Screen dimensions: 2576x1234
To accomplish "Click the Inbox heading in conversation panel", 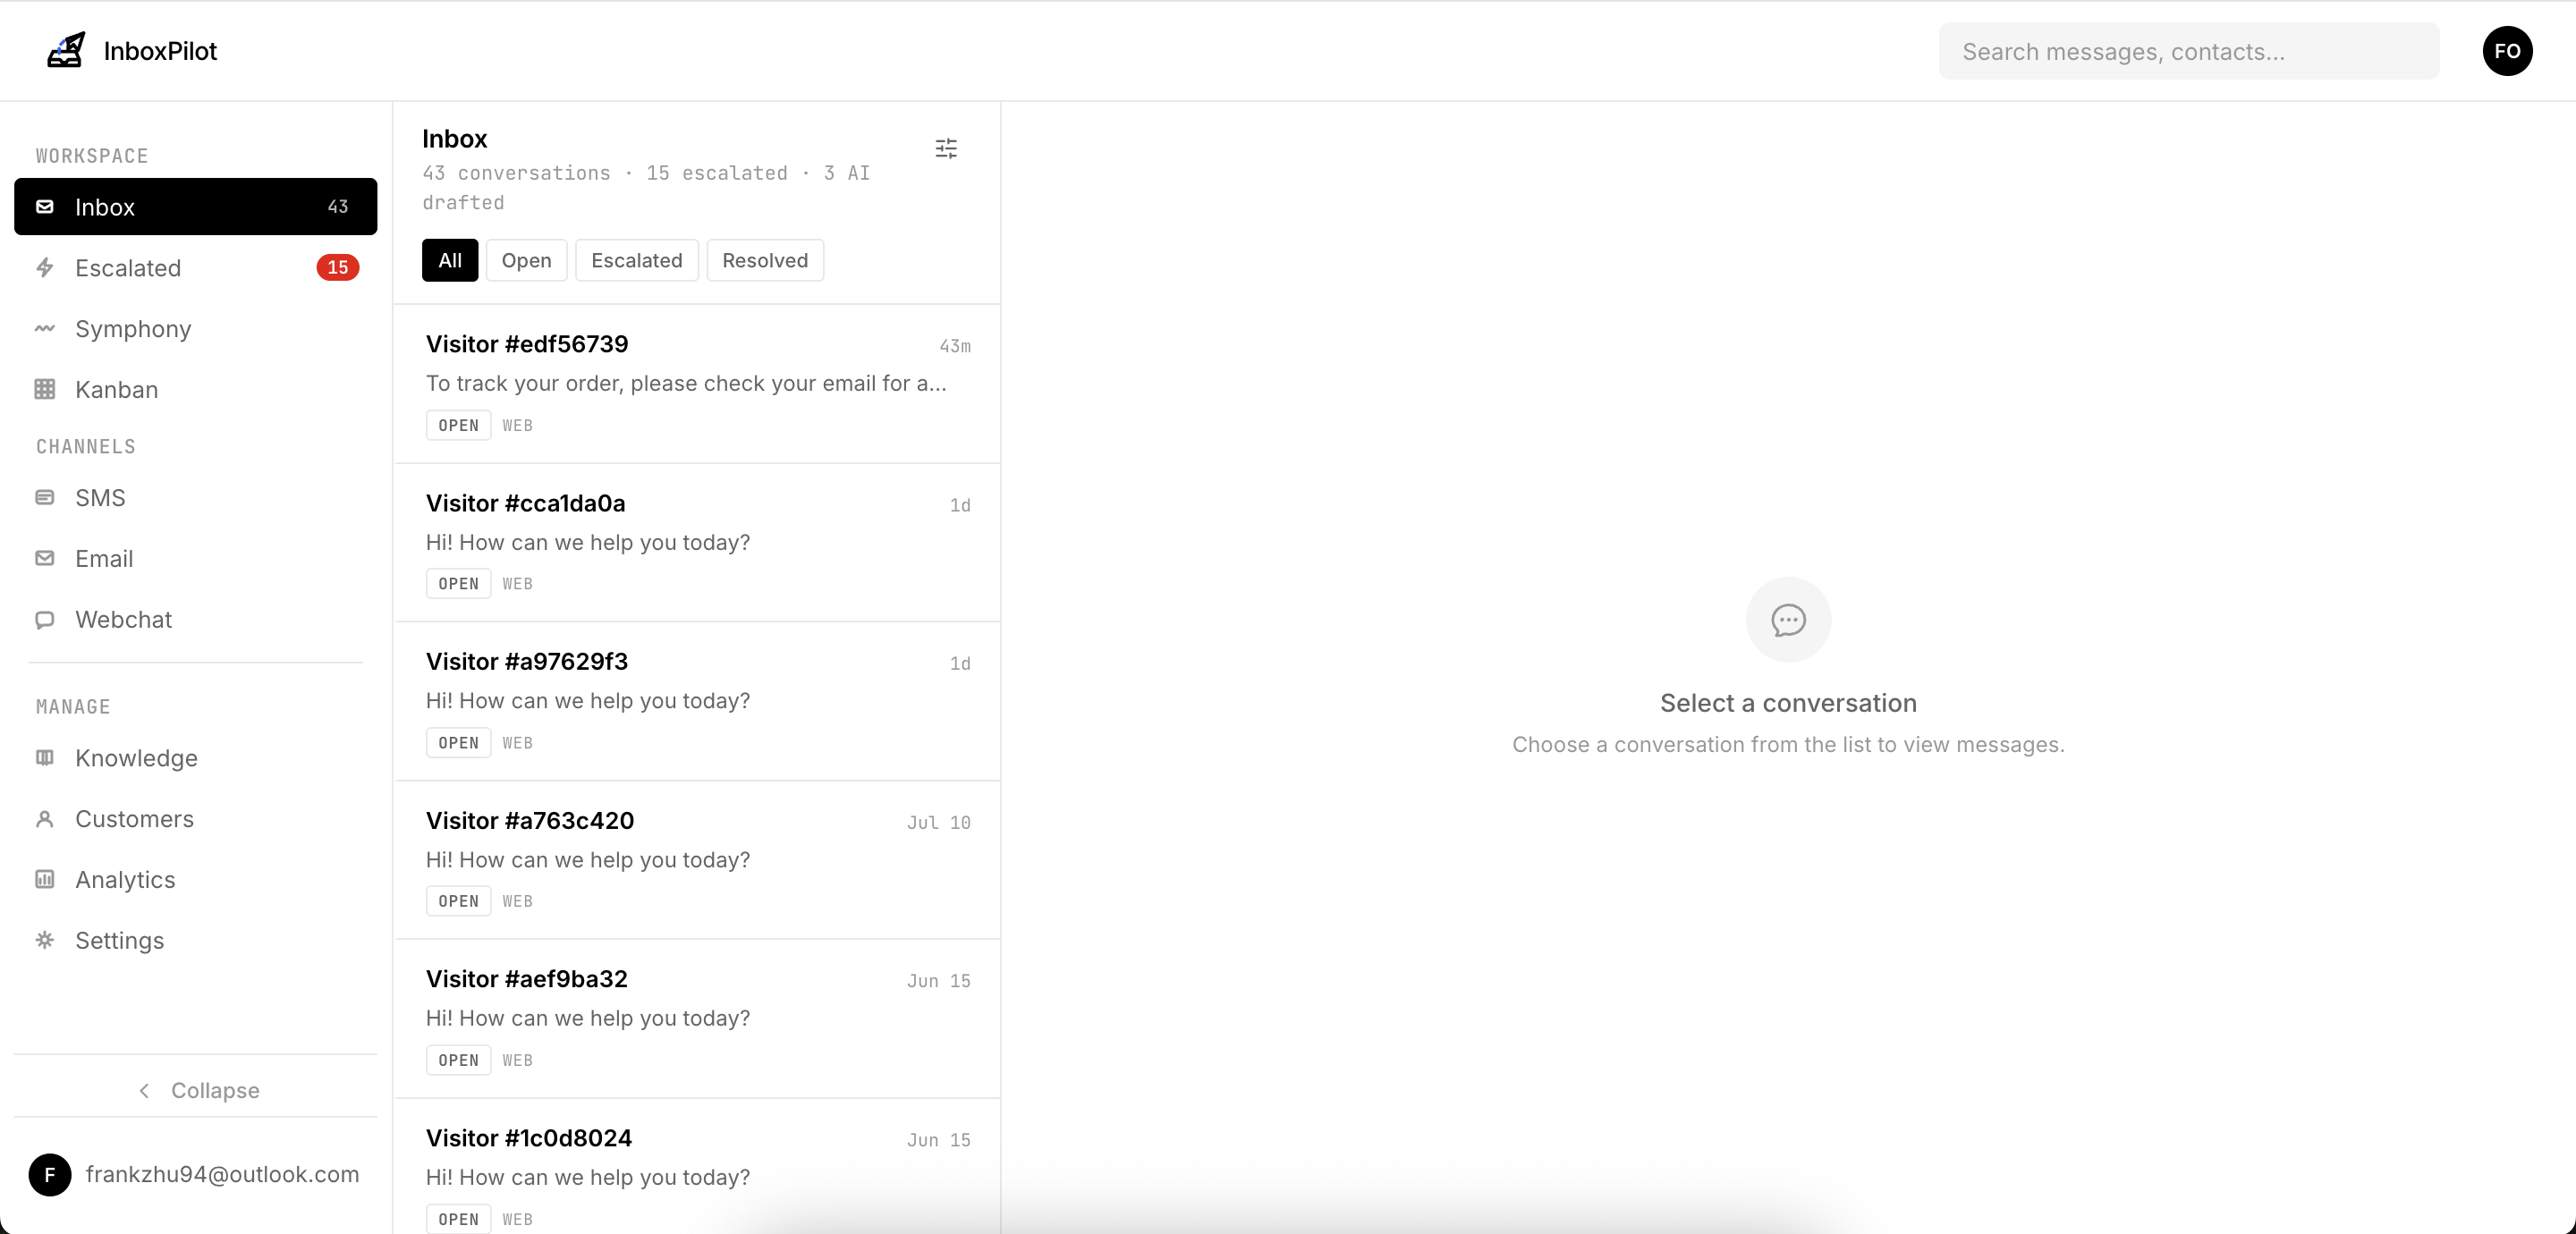I will [x=455, y=139].
